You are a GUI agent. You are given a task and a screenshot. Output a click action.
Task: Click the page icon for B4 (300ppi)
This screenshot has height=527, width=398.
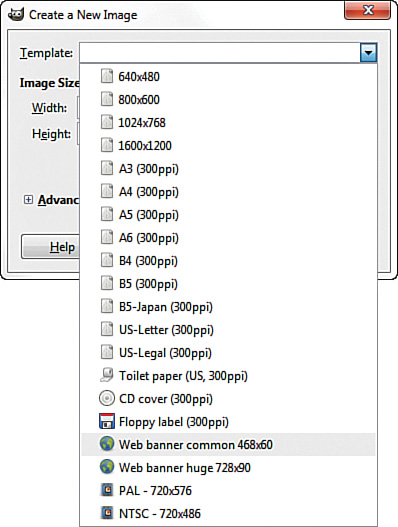(107, 260)
